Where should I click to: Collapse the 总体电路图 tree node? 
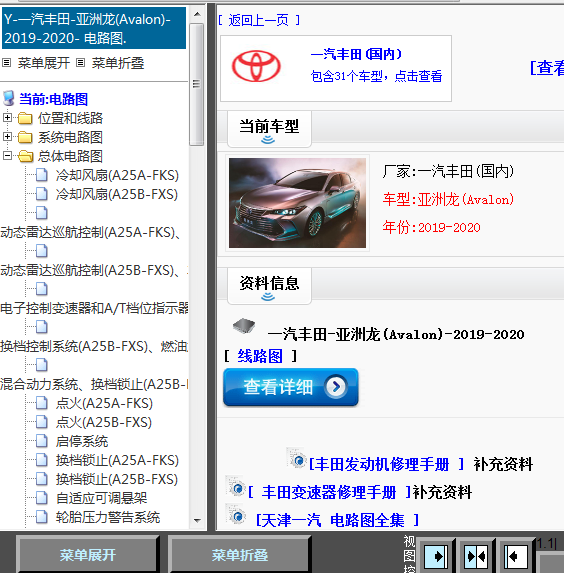click(7, 156)
